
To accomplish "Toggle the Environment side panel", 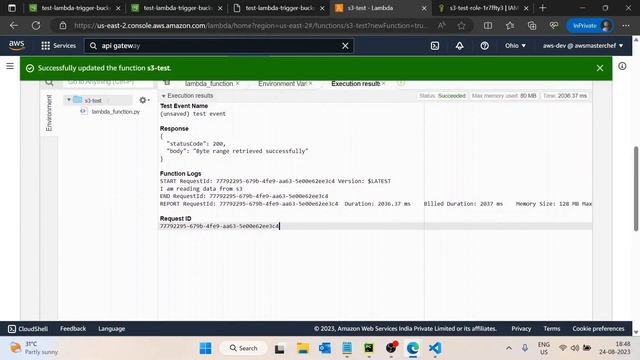I will click(49, 113).
